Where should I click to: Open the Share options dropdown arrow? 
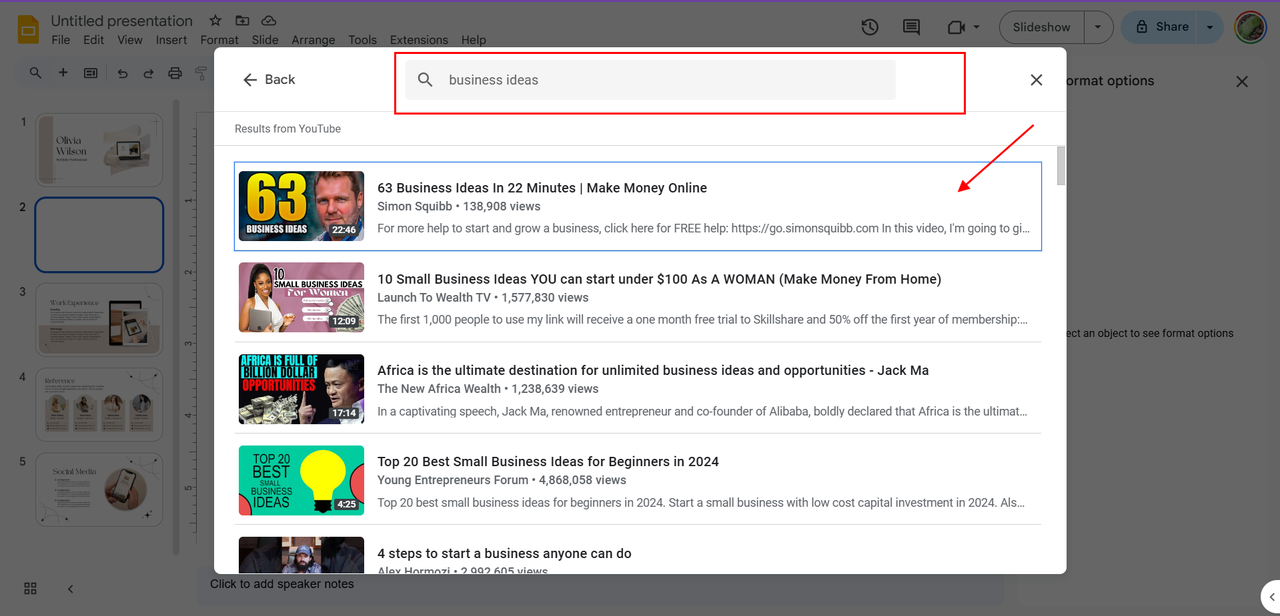pos(1210,27)
